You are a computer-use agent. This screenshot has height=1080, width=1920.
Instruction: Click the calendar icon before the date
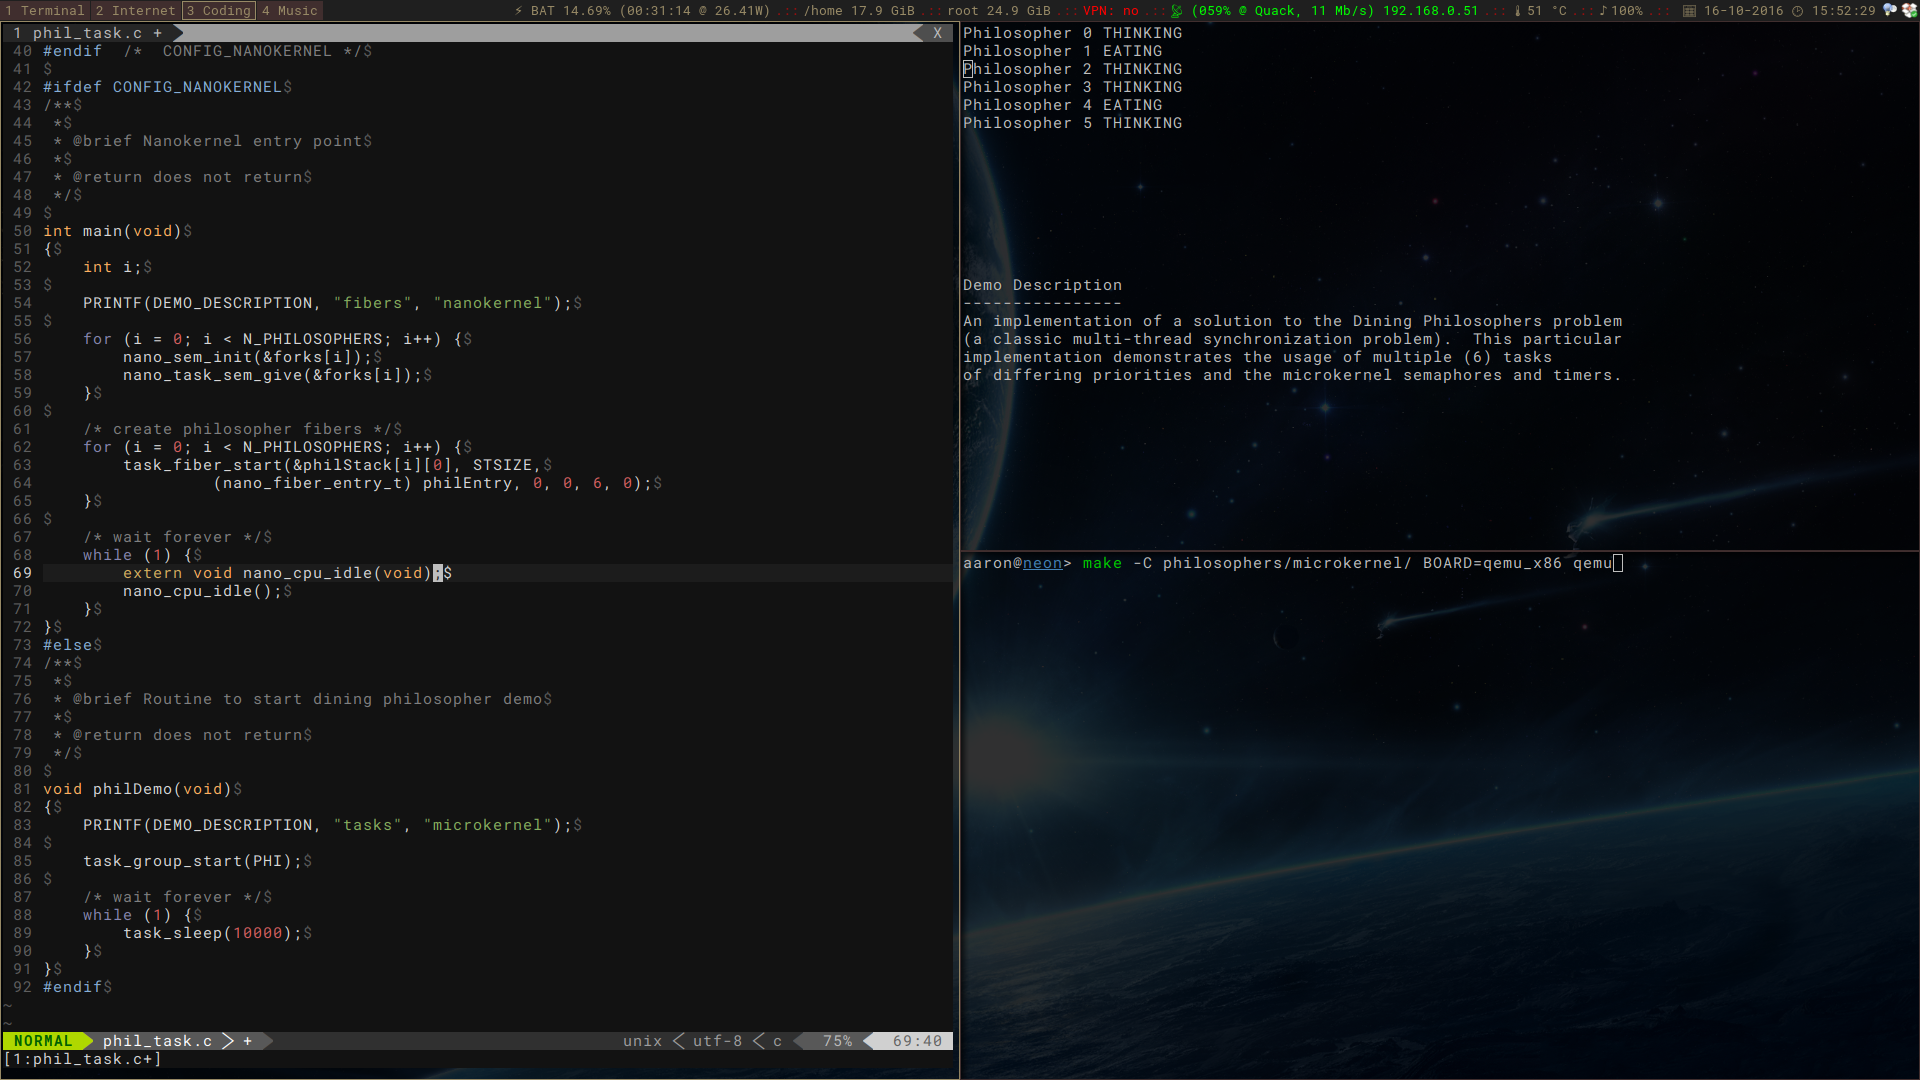point(1688,10)
